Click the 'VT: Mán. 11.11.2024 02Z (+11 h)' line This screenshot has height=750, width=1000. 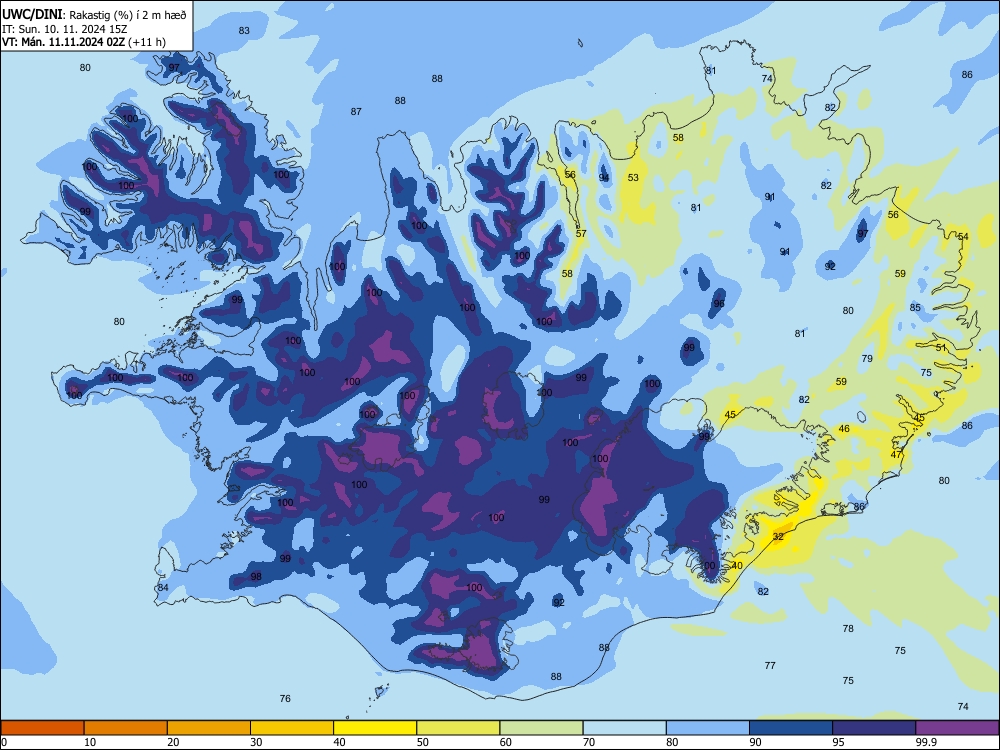click(x=84, y=42)
